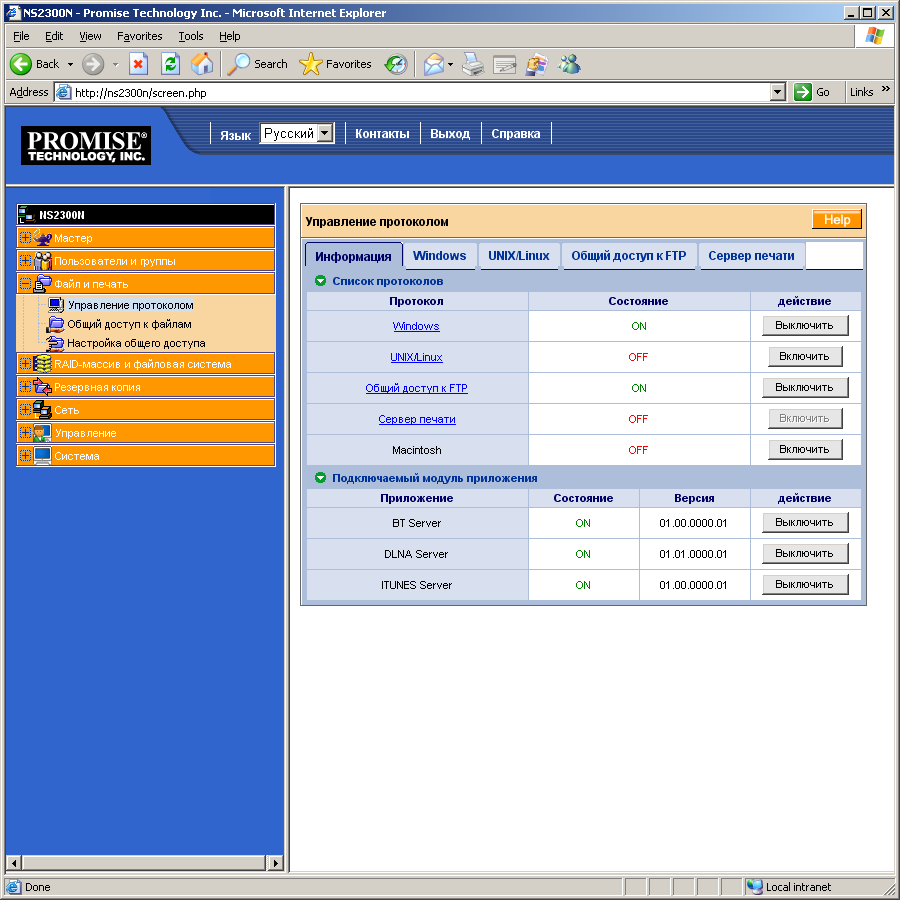This screenshot has height=900, width=900.
Task: Collapse the Файл и печать node
Action: (25, 283)
